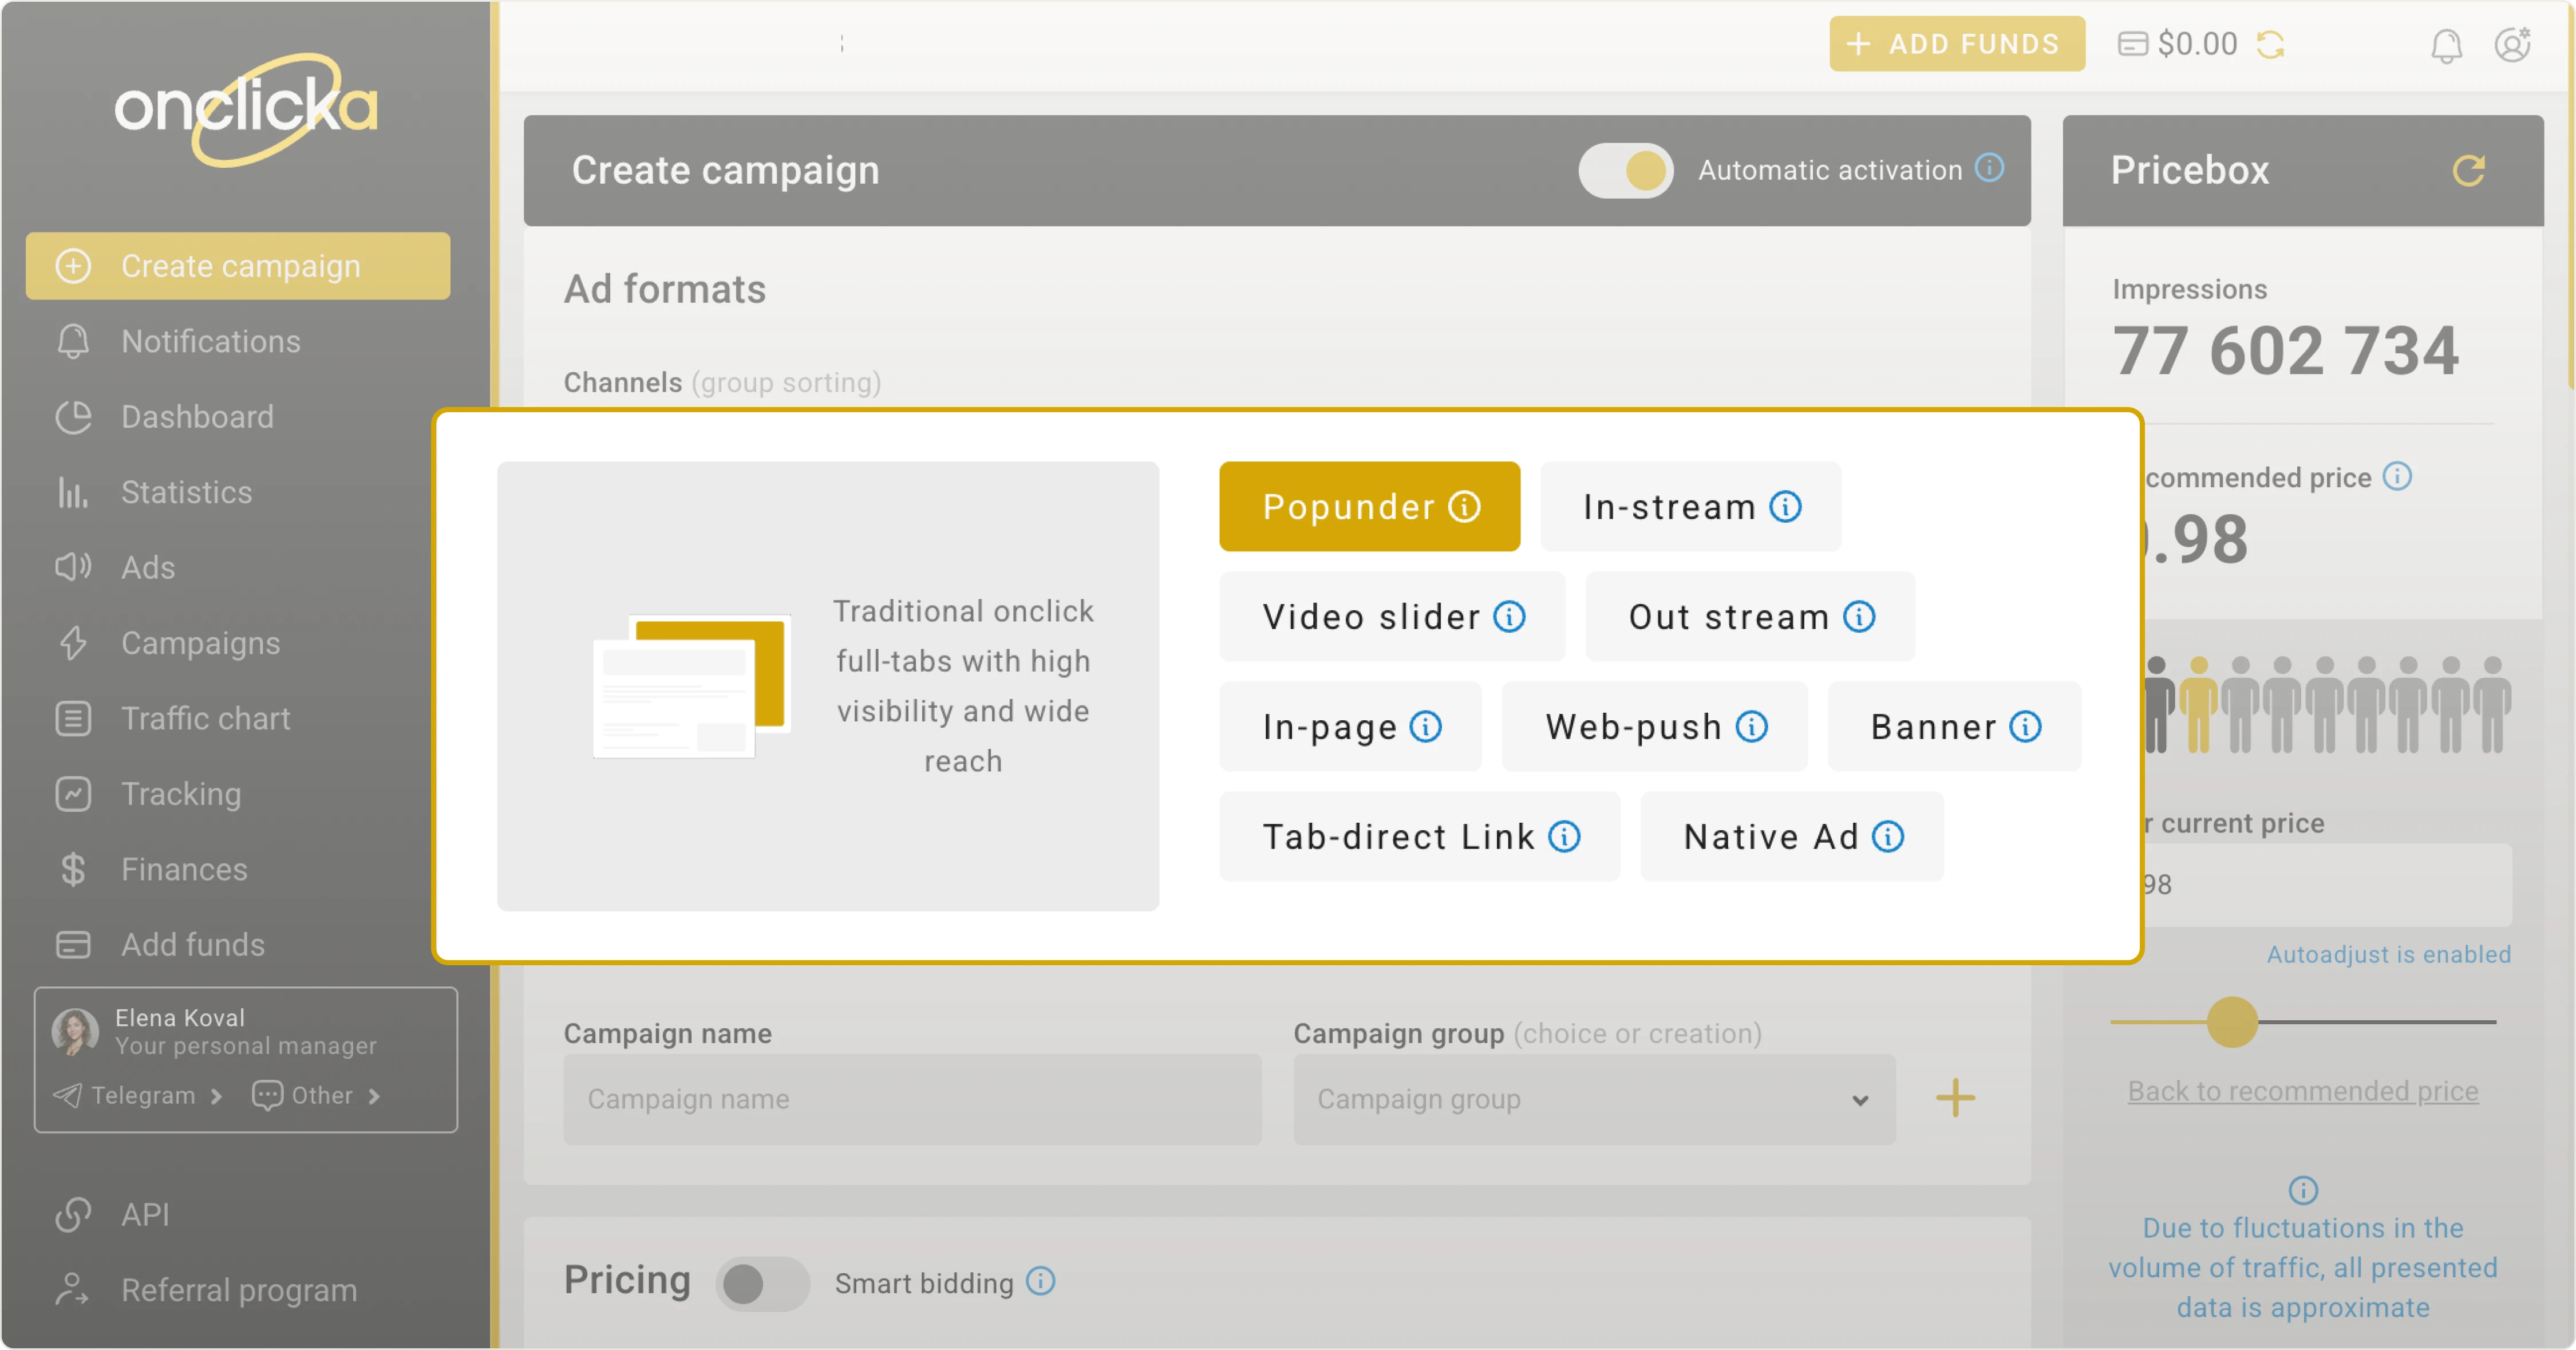Expand the Telegram contact chevron
Viewport: 2576px width, 1350px height.
tap(217, 1096)
